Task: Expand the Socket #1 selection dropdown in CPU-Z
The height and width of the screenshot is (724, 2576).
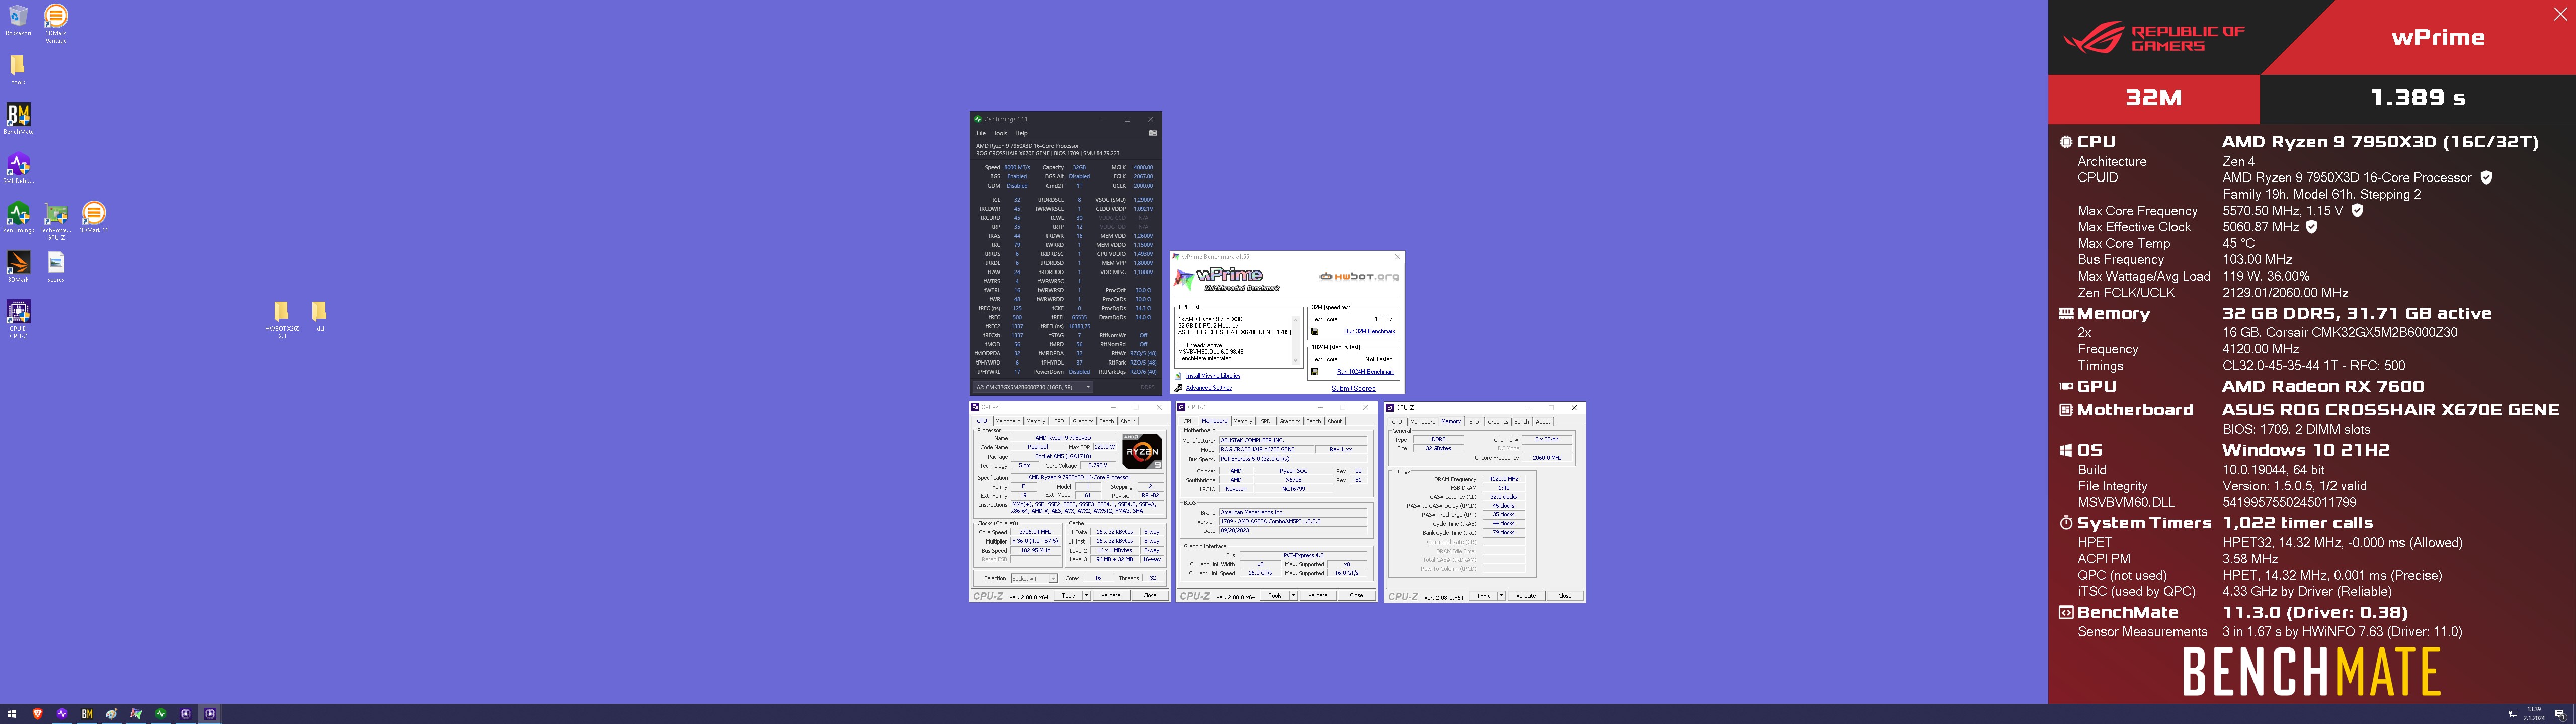Action: 1052,578
